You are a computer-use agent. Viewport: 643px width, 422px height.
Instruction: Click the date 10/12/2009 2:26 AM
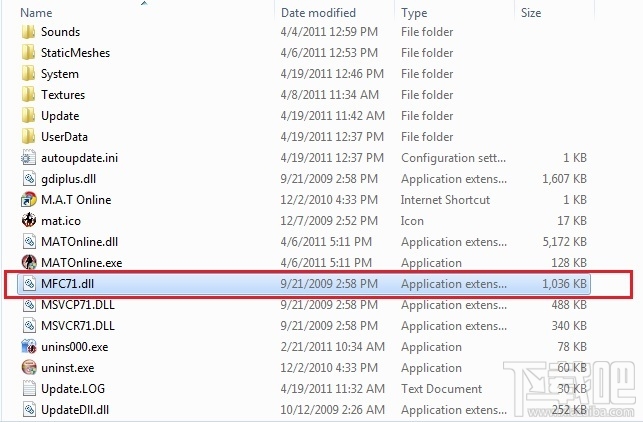point(333,409)
